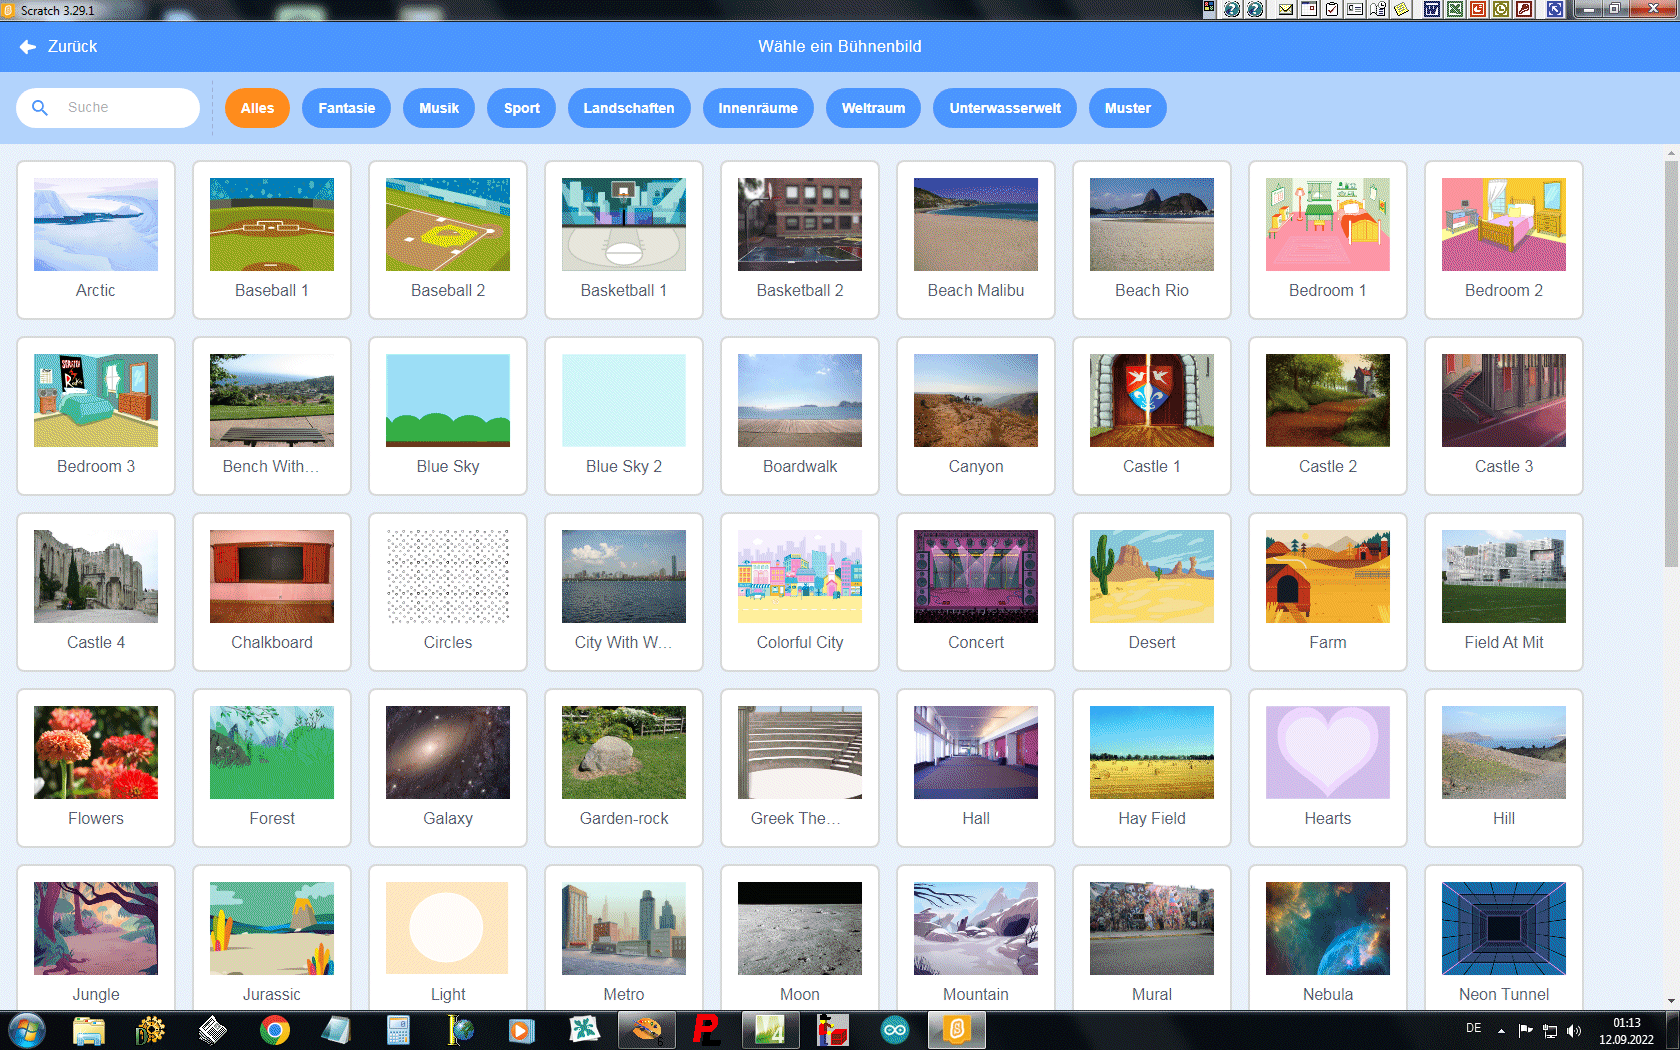This screenshot has width=1680, height=1050.
Task: Open the Hay Field backdrop
Action: pyautogui.click(x=1152, y=768)
